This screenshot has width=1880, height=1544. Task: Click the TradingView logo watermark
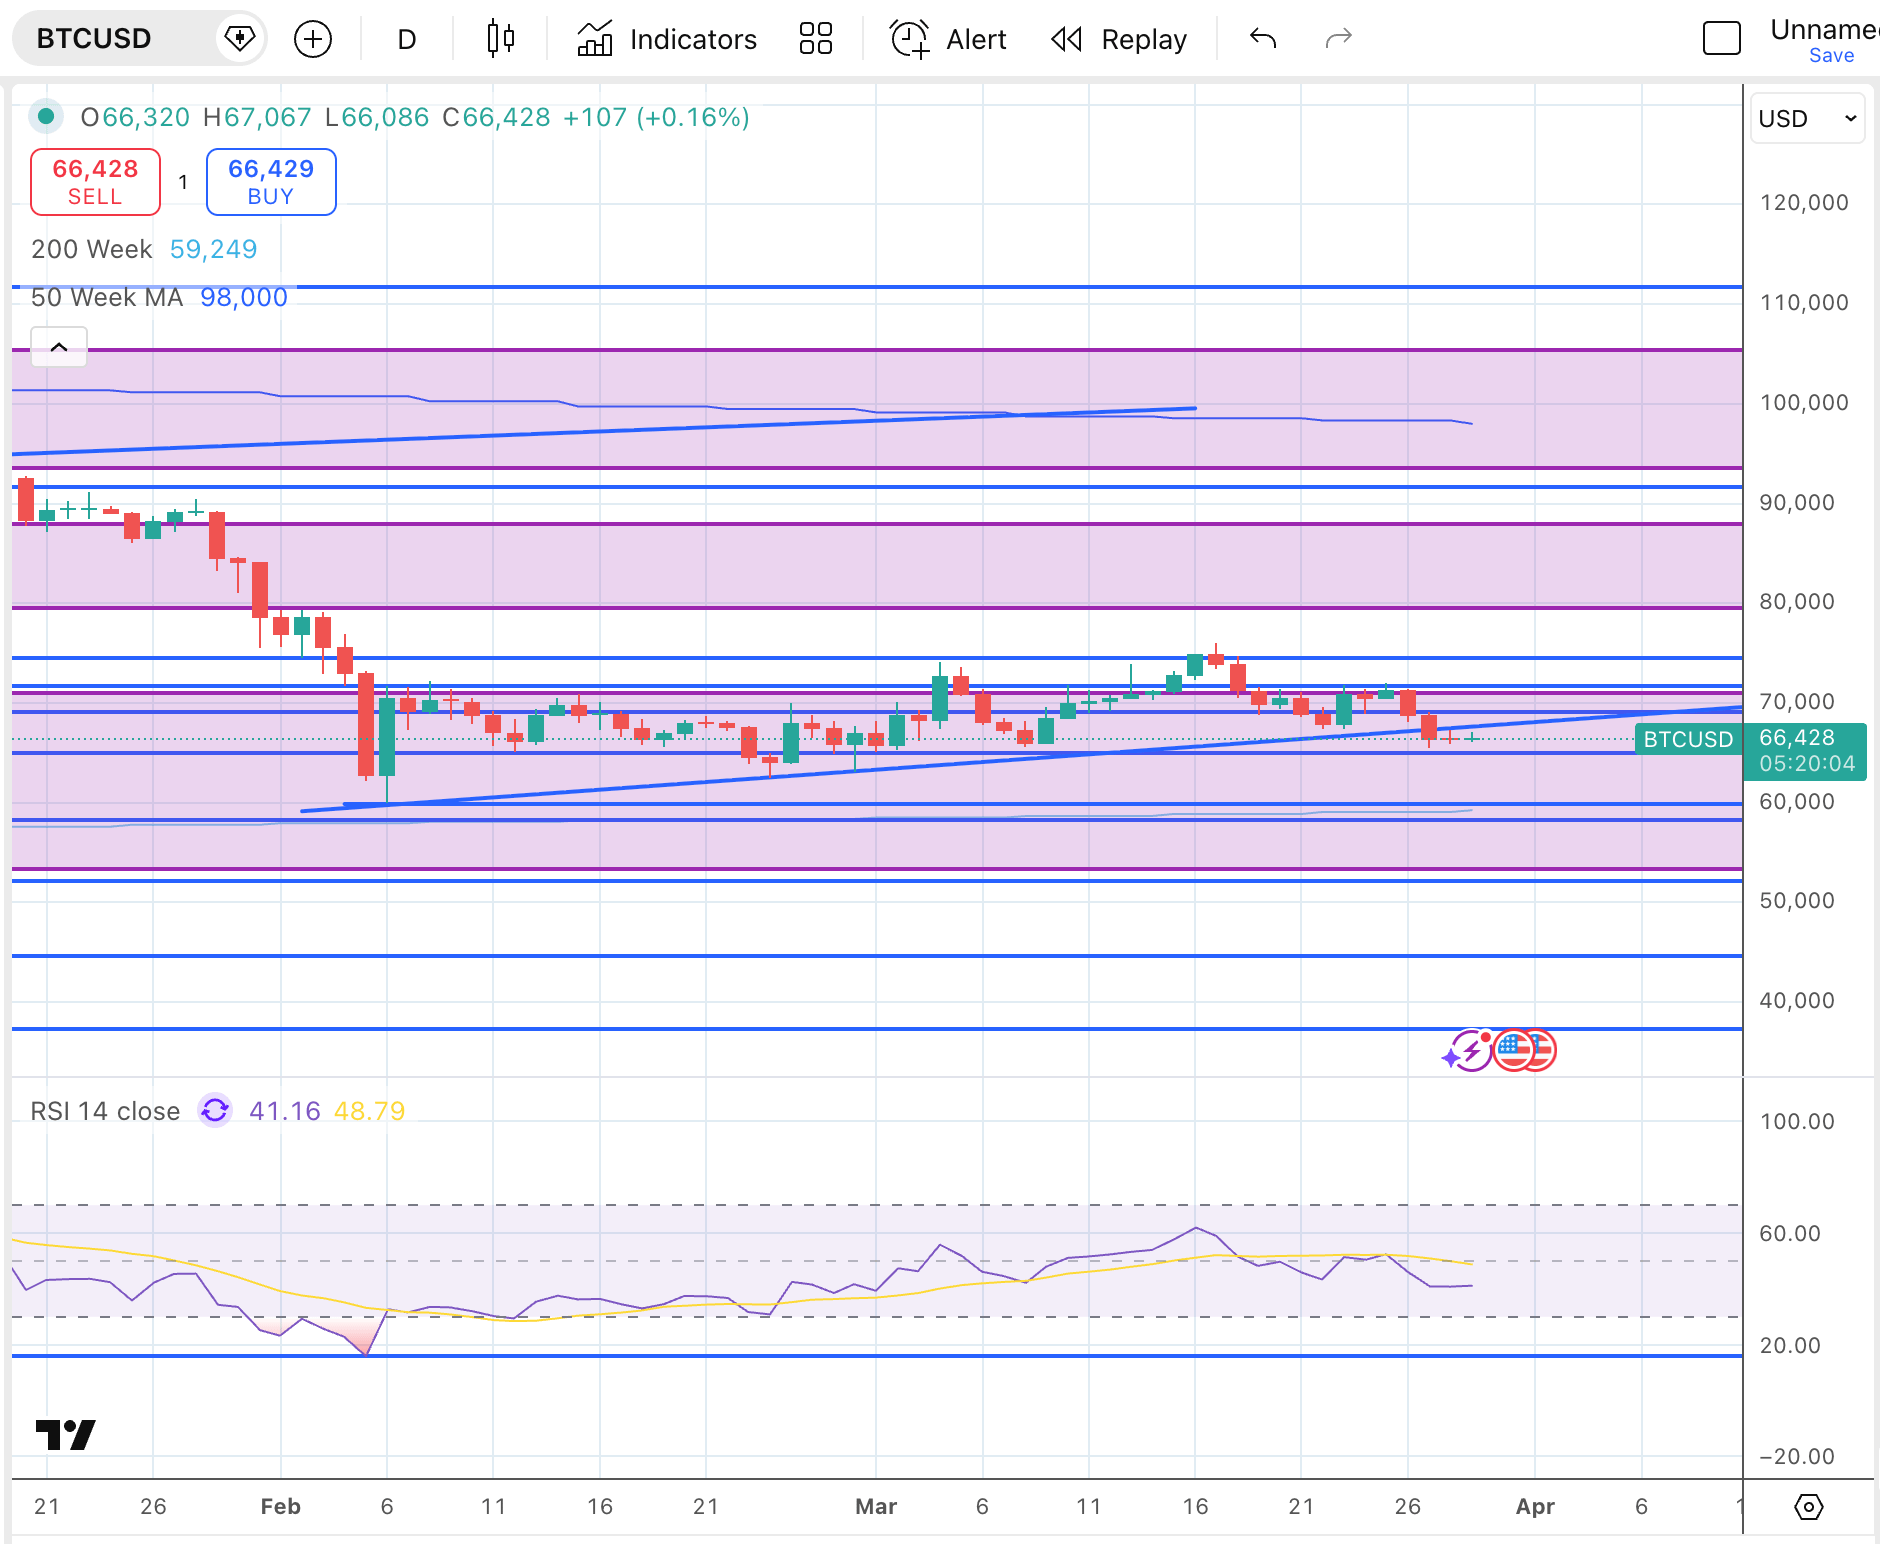(x=65, y=1435)
